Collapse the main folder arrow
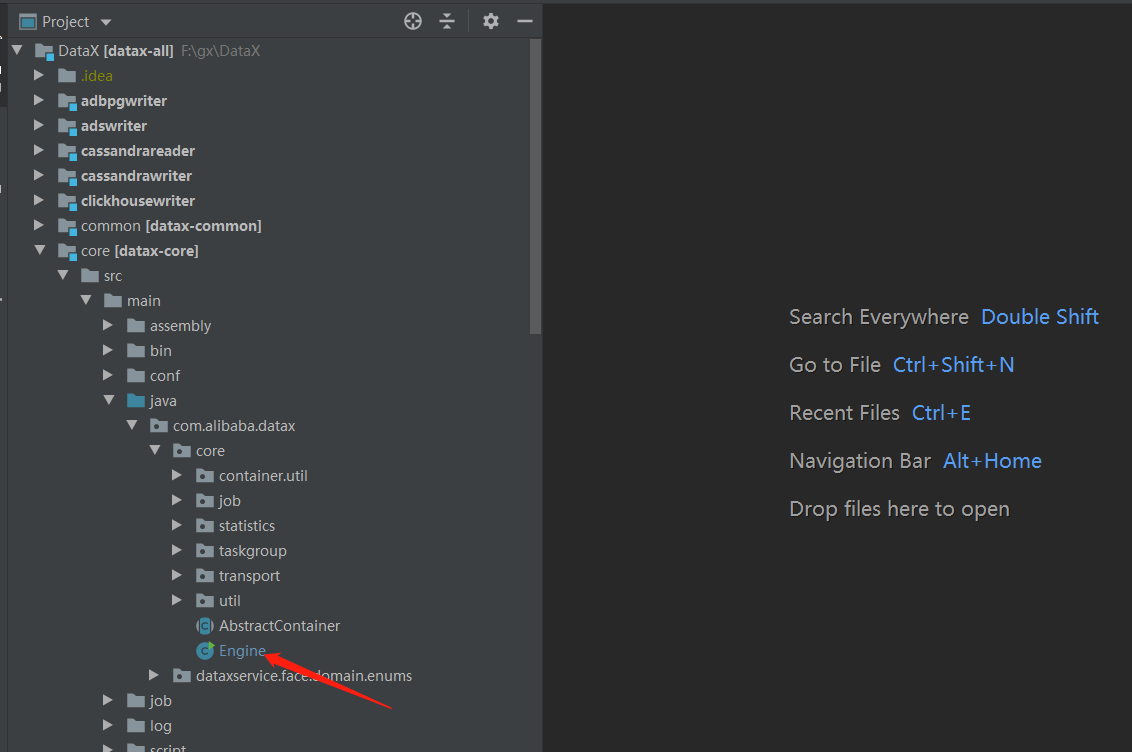Viewport: 1132px width, 752px height. coord(86,300)
